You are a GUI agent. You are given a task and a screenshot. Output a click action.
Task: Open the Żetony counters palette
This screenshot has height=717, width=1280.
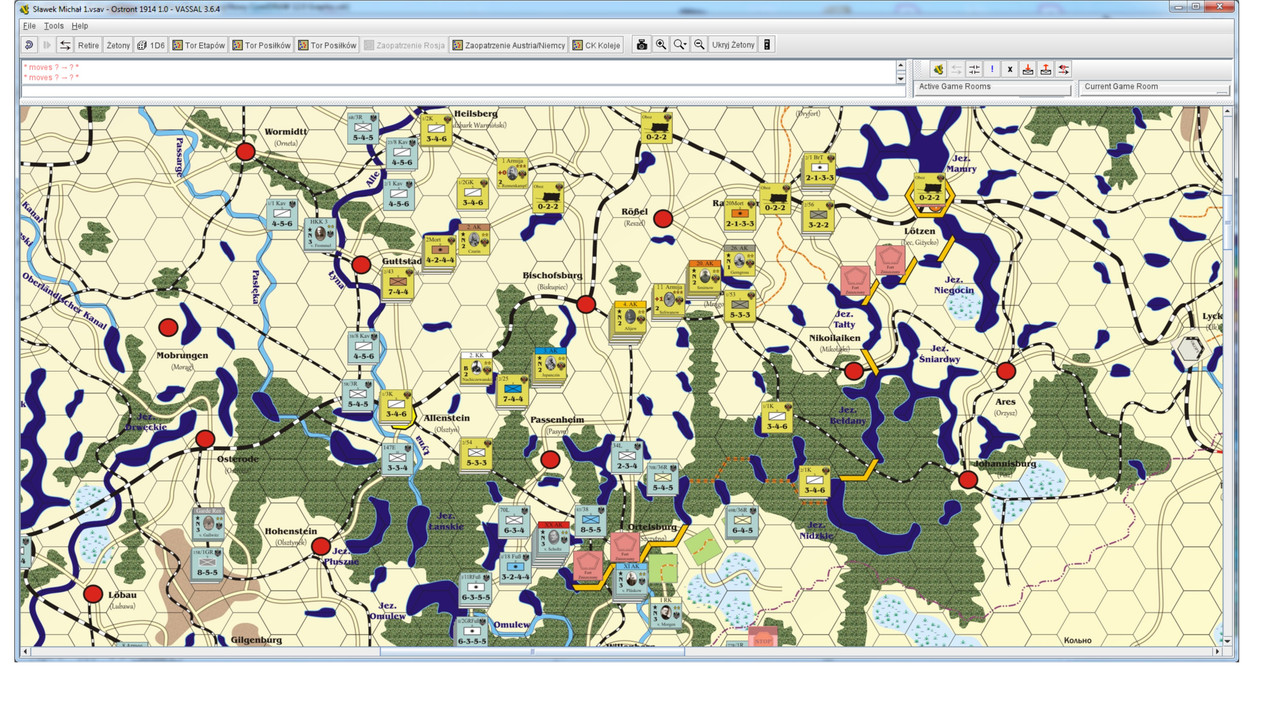point(118,45)
